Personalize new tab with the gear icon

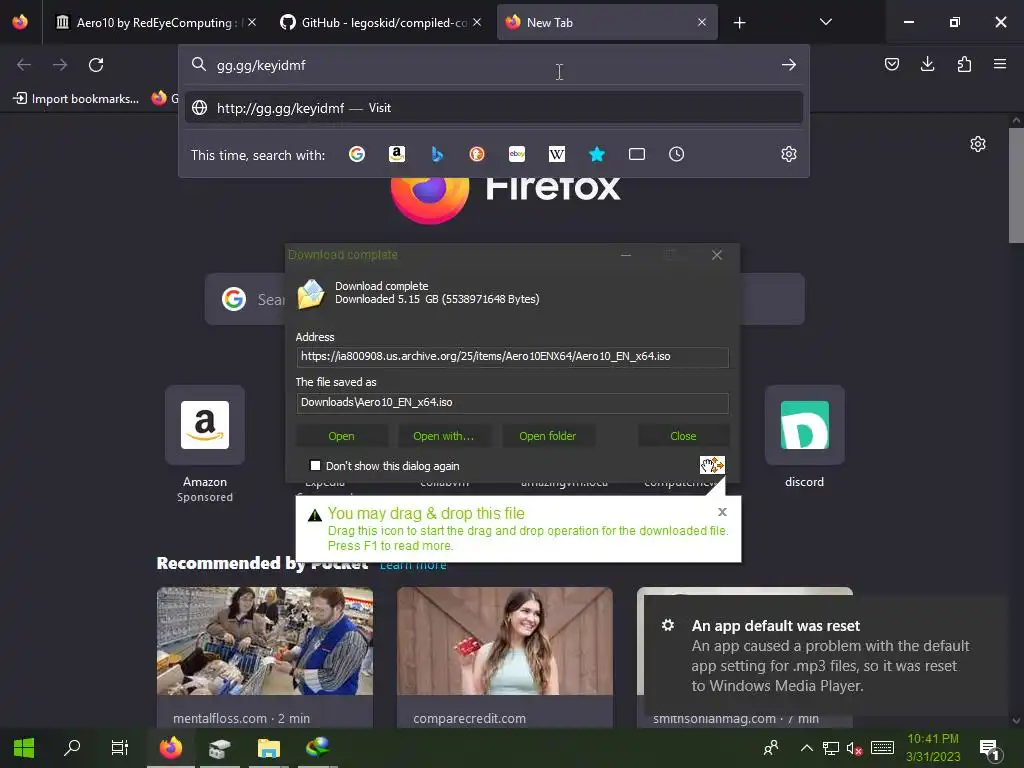click(x=978, y=144)
